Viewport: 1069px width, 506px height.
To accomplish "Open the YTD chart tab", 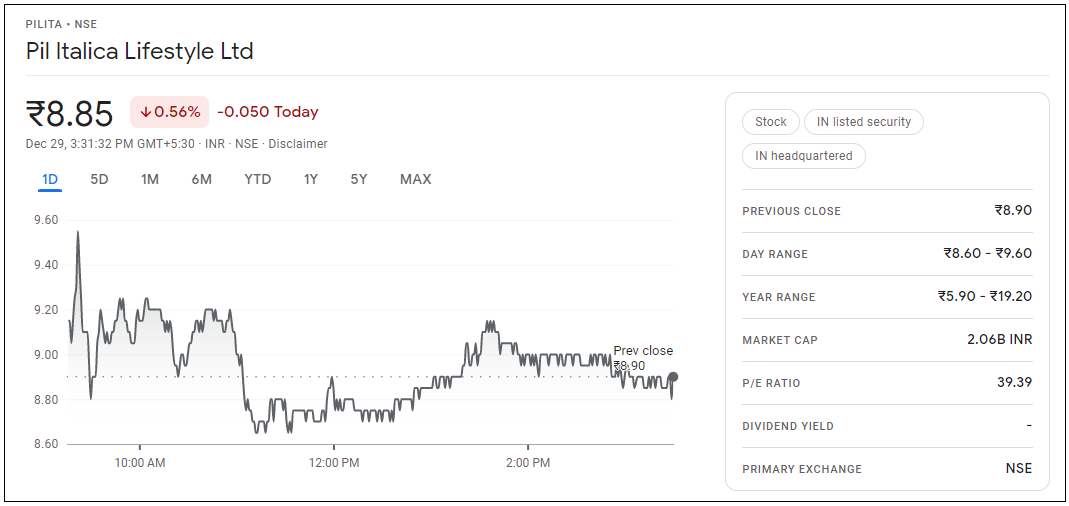I will pyautogui.click(x=258, y=179).
